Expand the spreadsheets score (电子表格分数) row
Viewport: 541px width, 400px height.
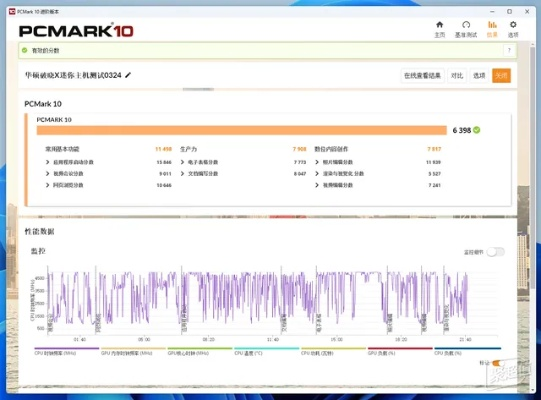tap(183, 162)
